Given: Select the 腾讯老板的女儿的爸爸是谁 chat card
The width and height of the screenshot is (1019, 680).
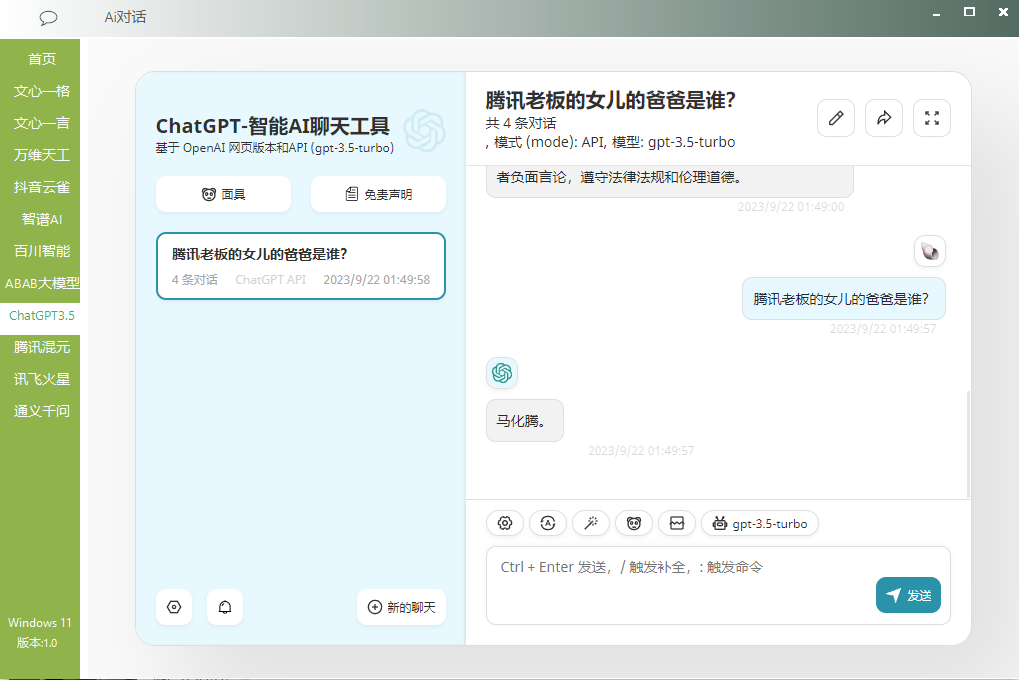Looking at the screenshot, I should pyautogui.click(x=301, y=266).
